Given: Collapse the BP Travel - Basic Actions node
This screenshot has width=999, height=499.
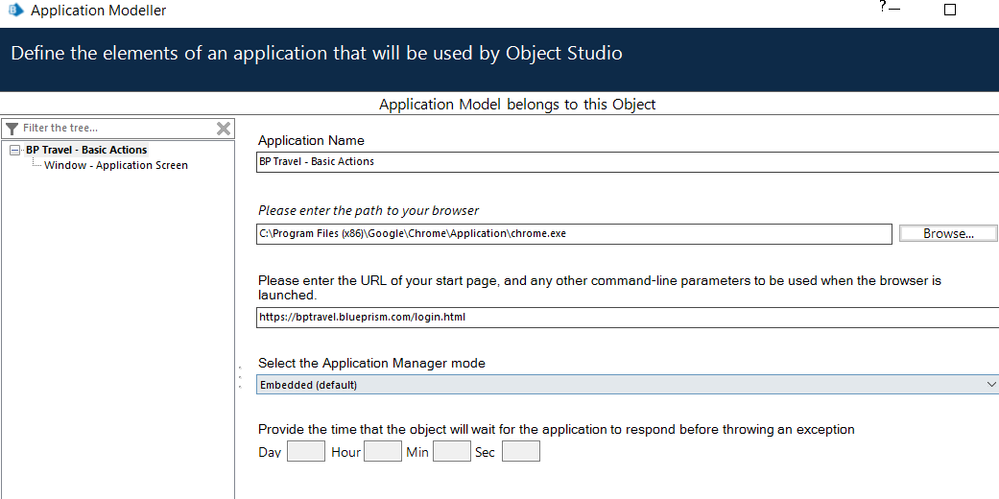Looking at the screenshot, I should (14, 150).
